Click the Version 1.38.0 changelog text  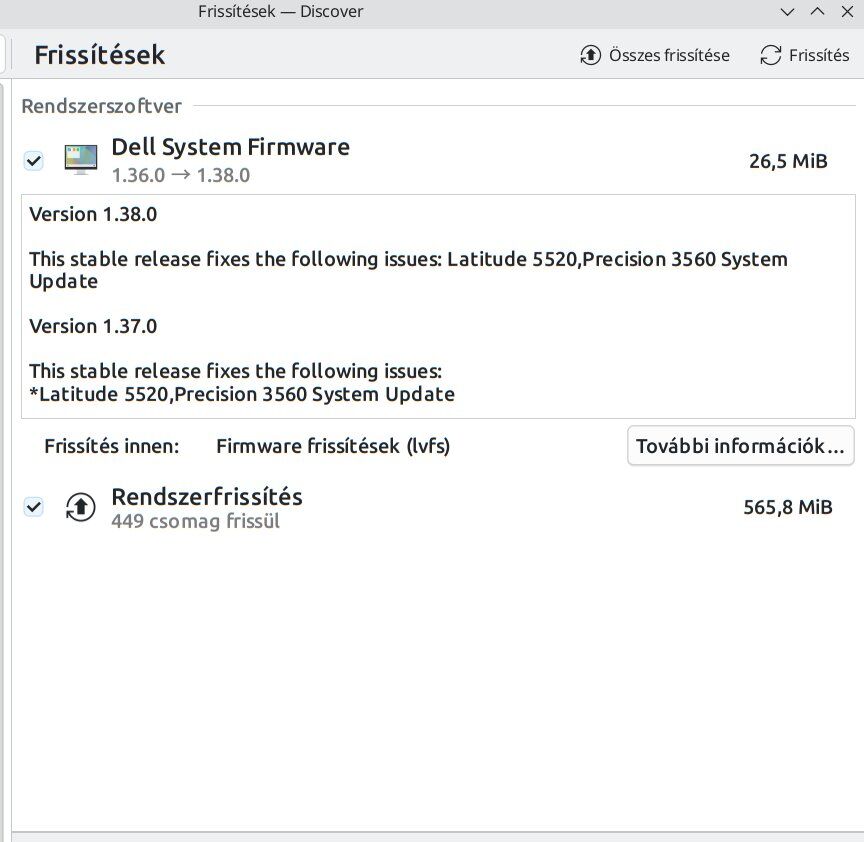tap(93, 214)
